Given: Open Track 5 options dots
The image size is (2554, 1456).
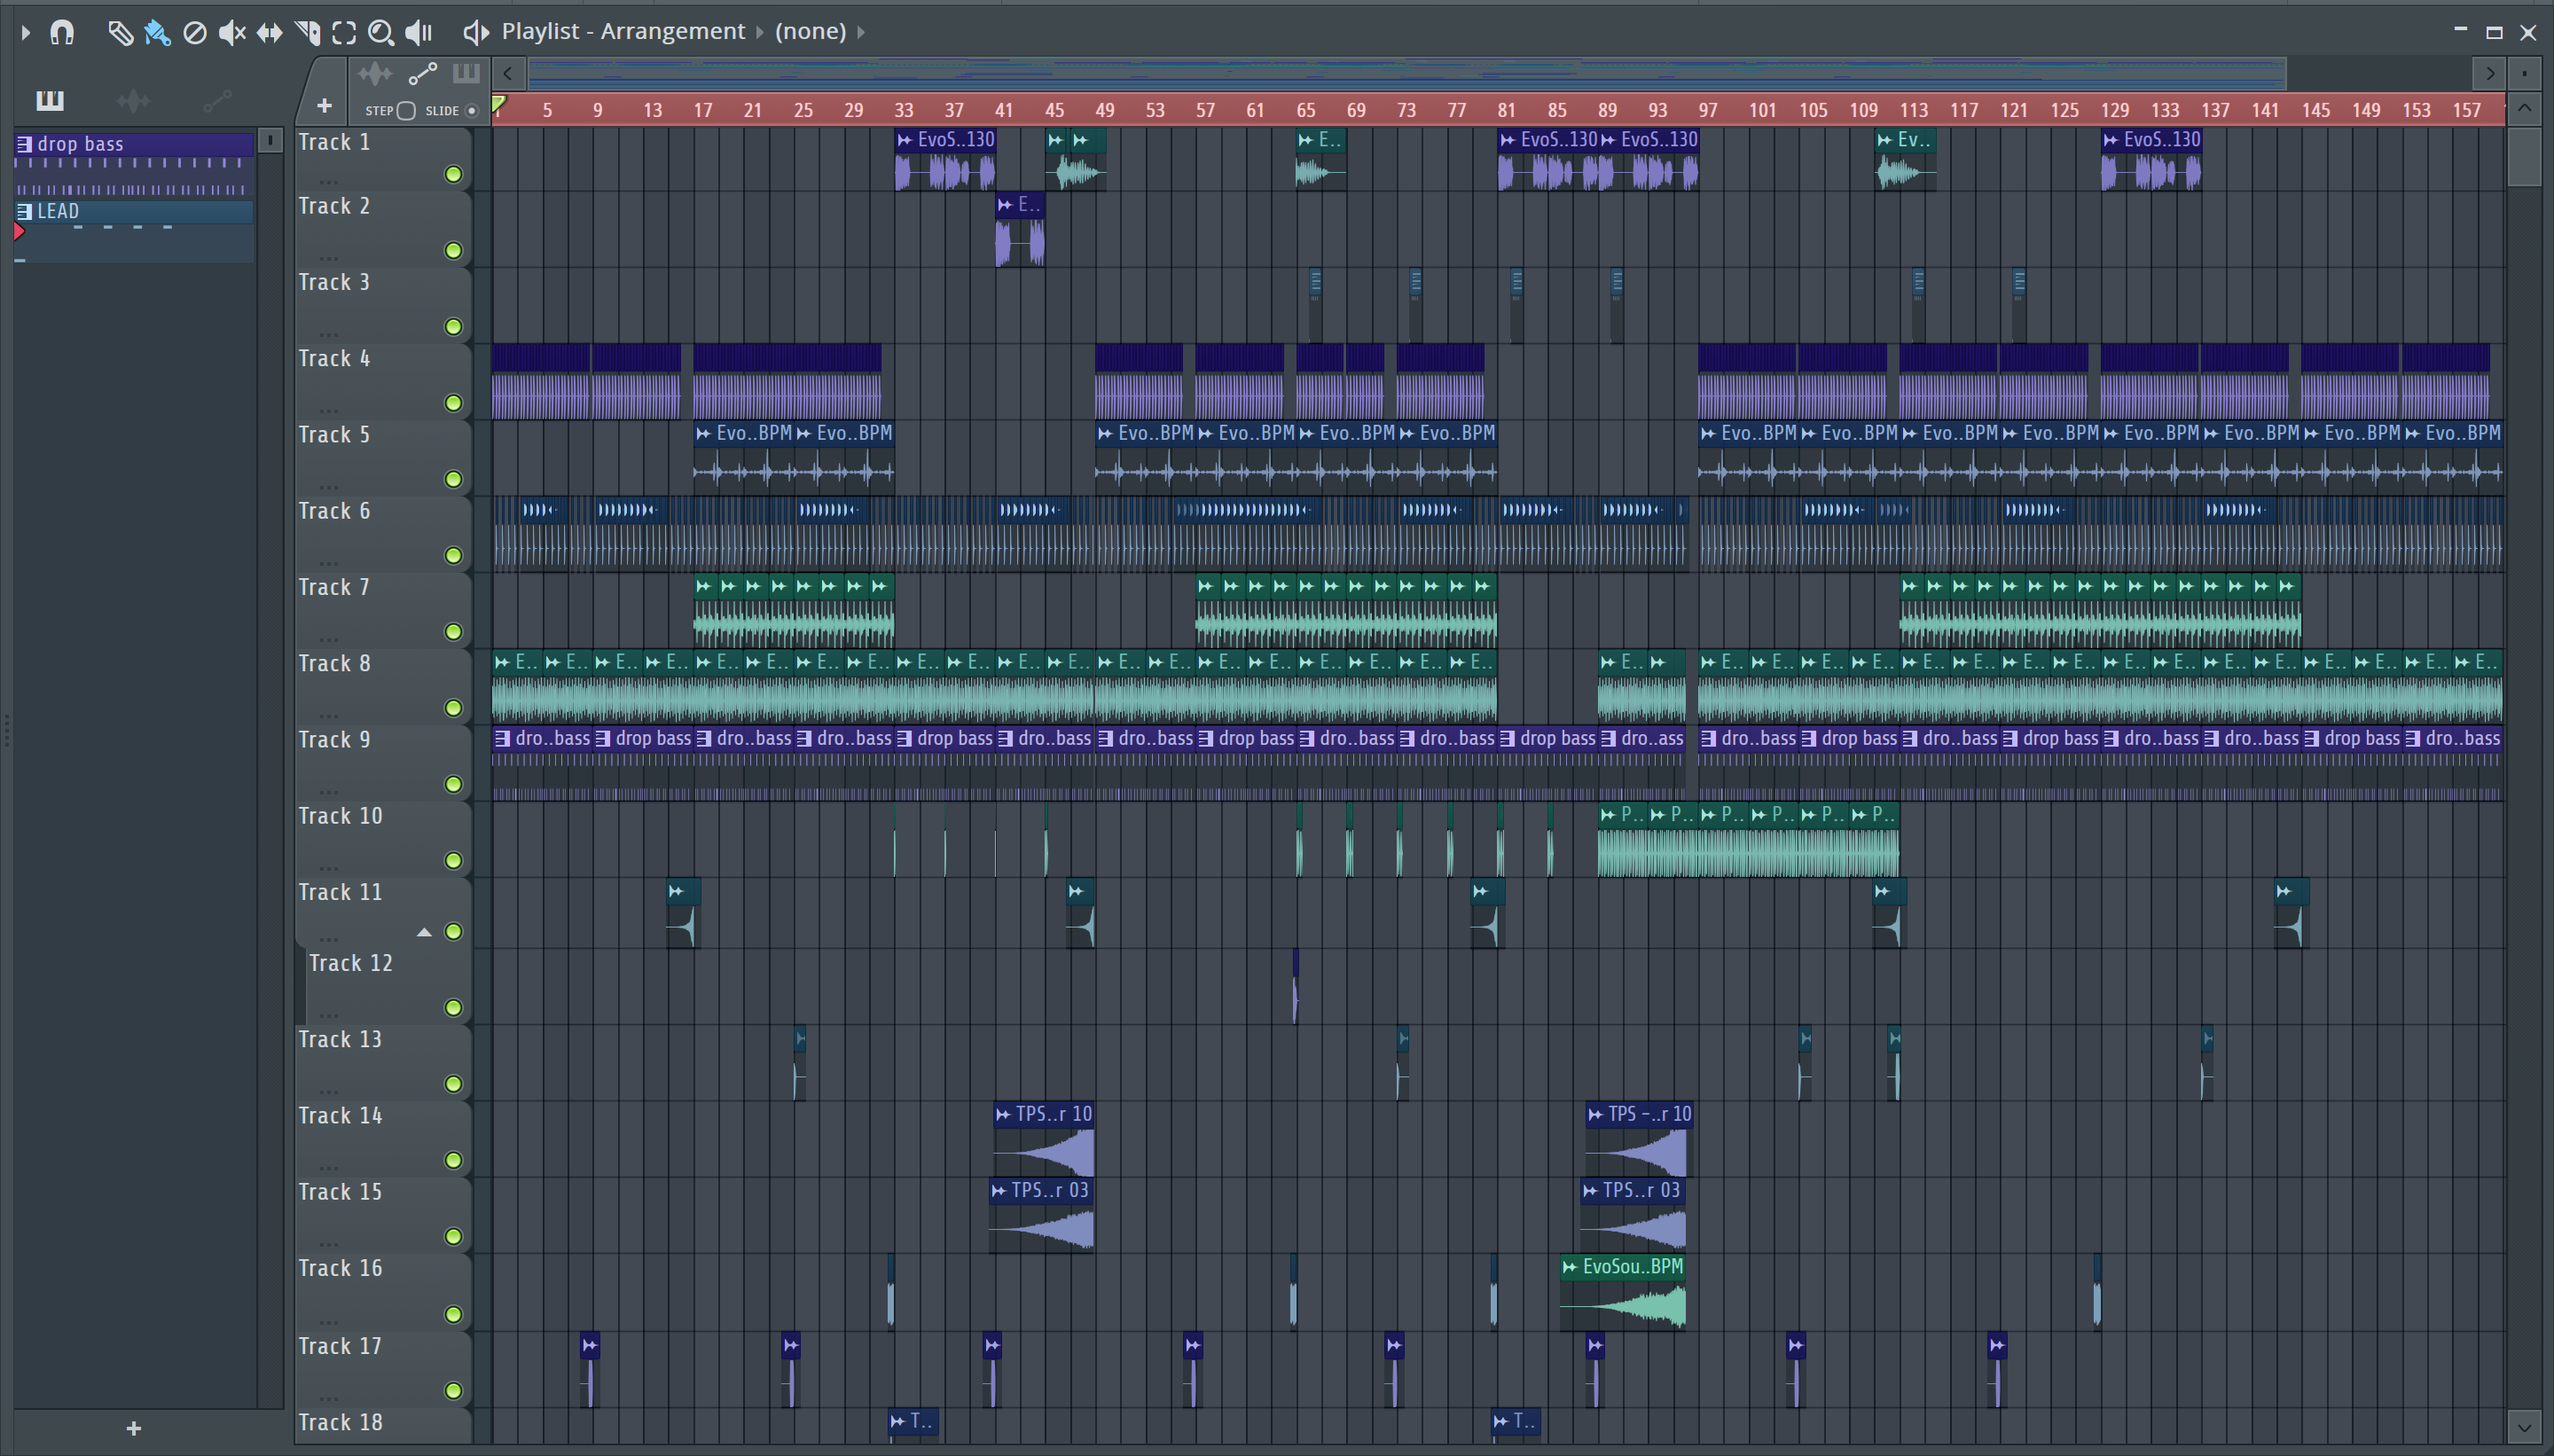Looking at the screenshot, I should point(328,487).
